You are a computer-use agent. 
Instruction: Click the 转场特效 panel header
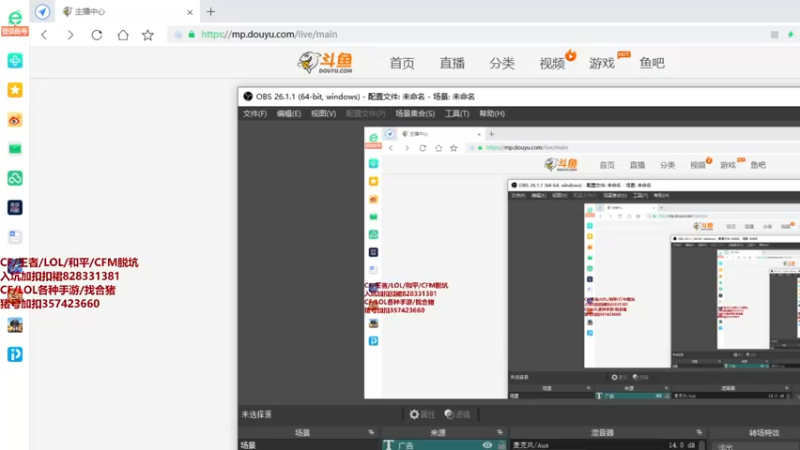click(x=764, y=433)
